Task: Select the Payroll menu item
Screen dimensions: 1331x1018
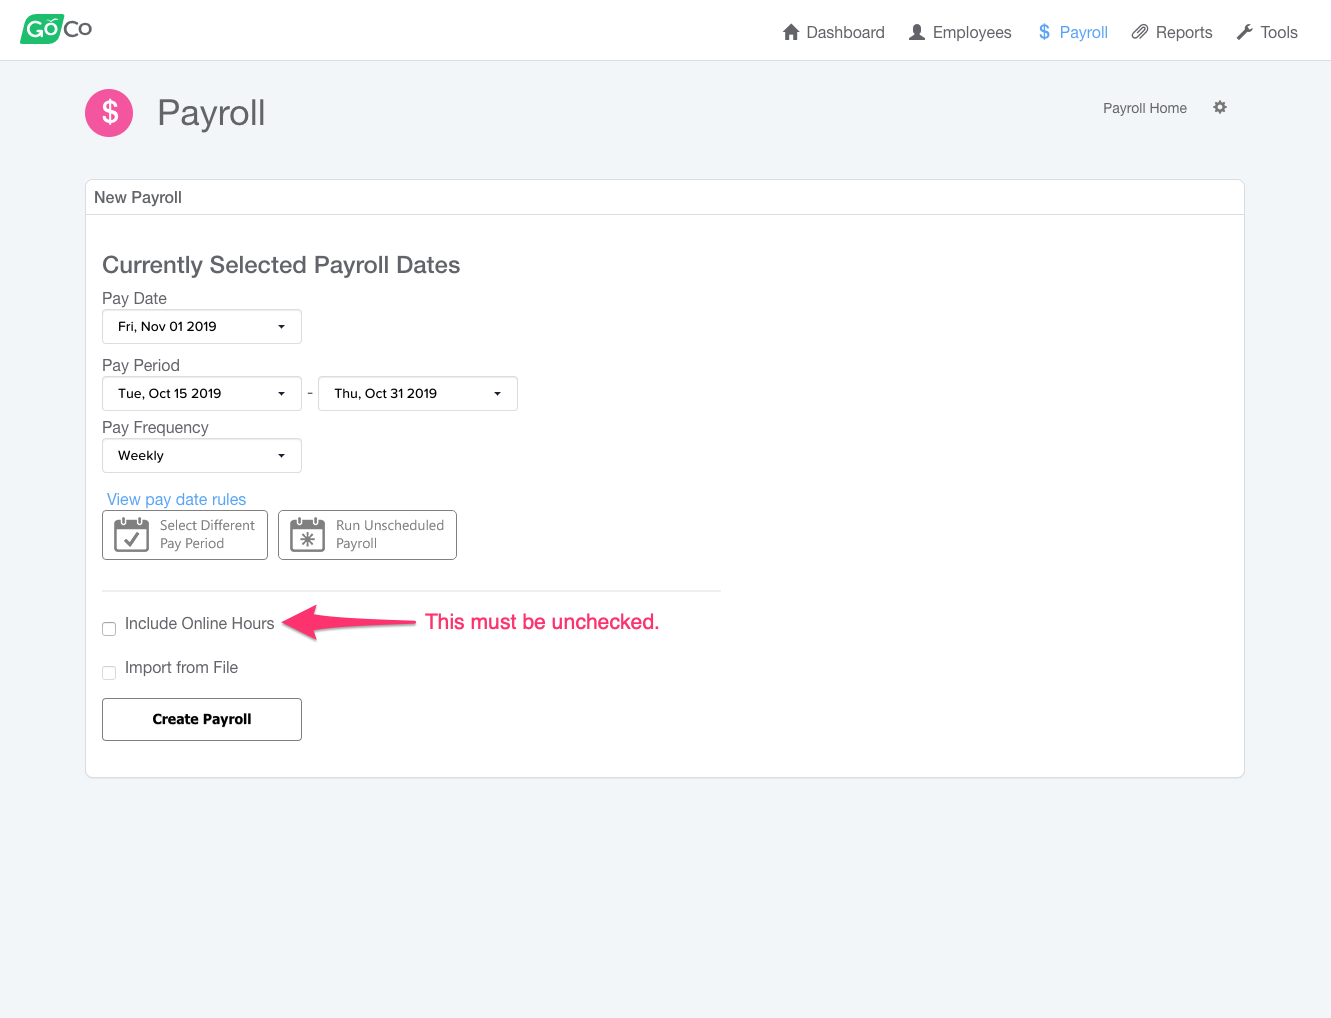Action: pyautogui.click(x=1073, y=32)
